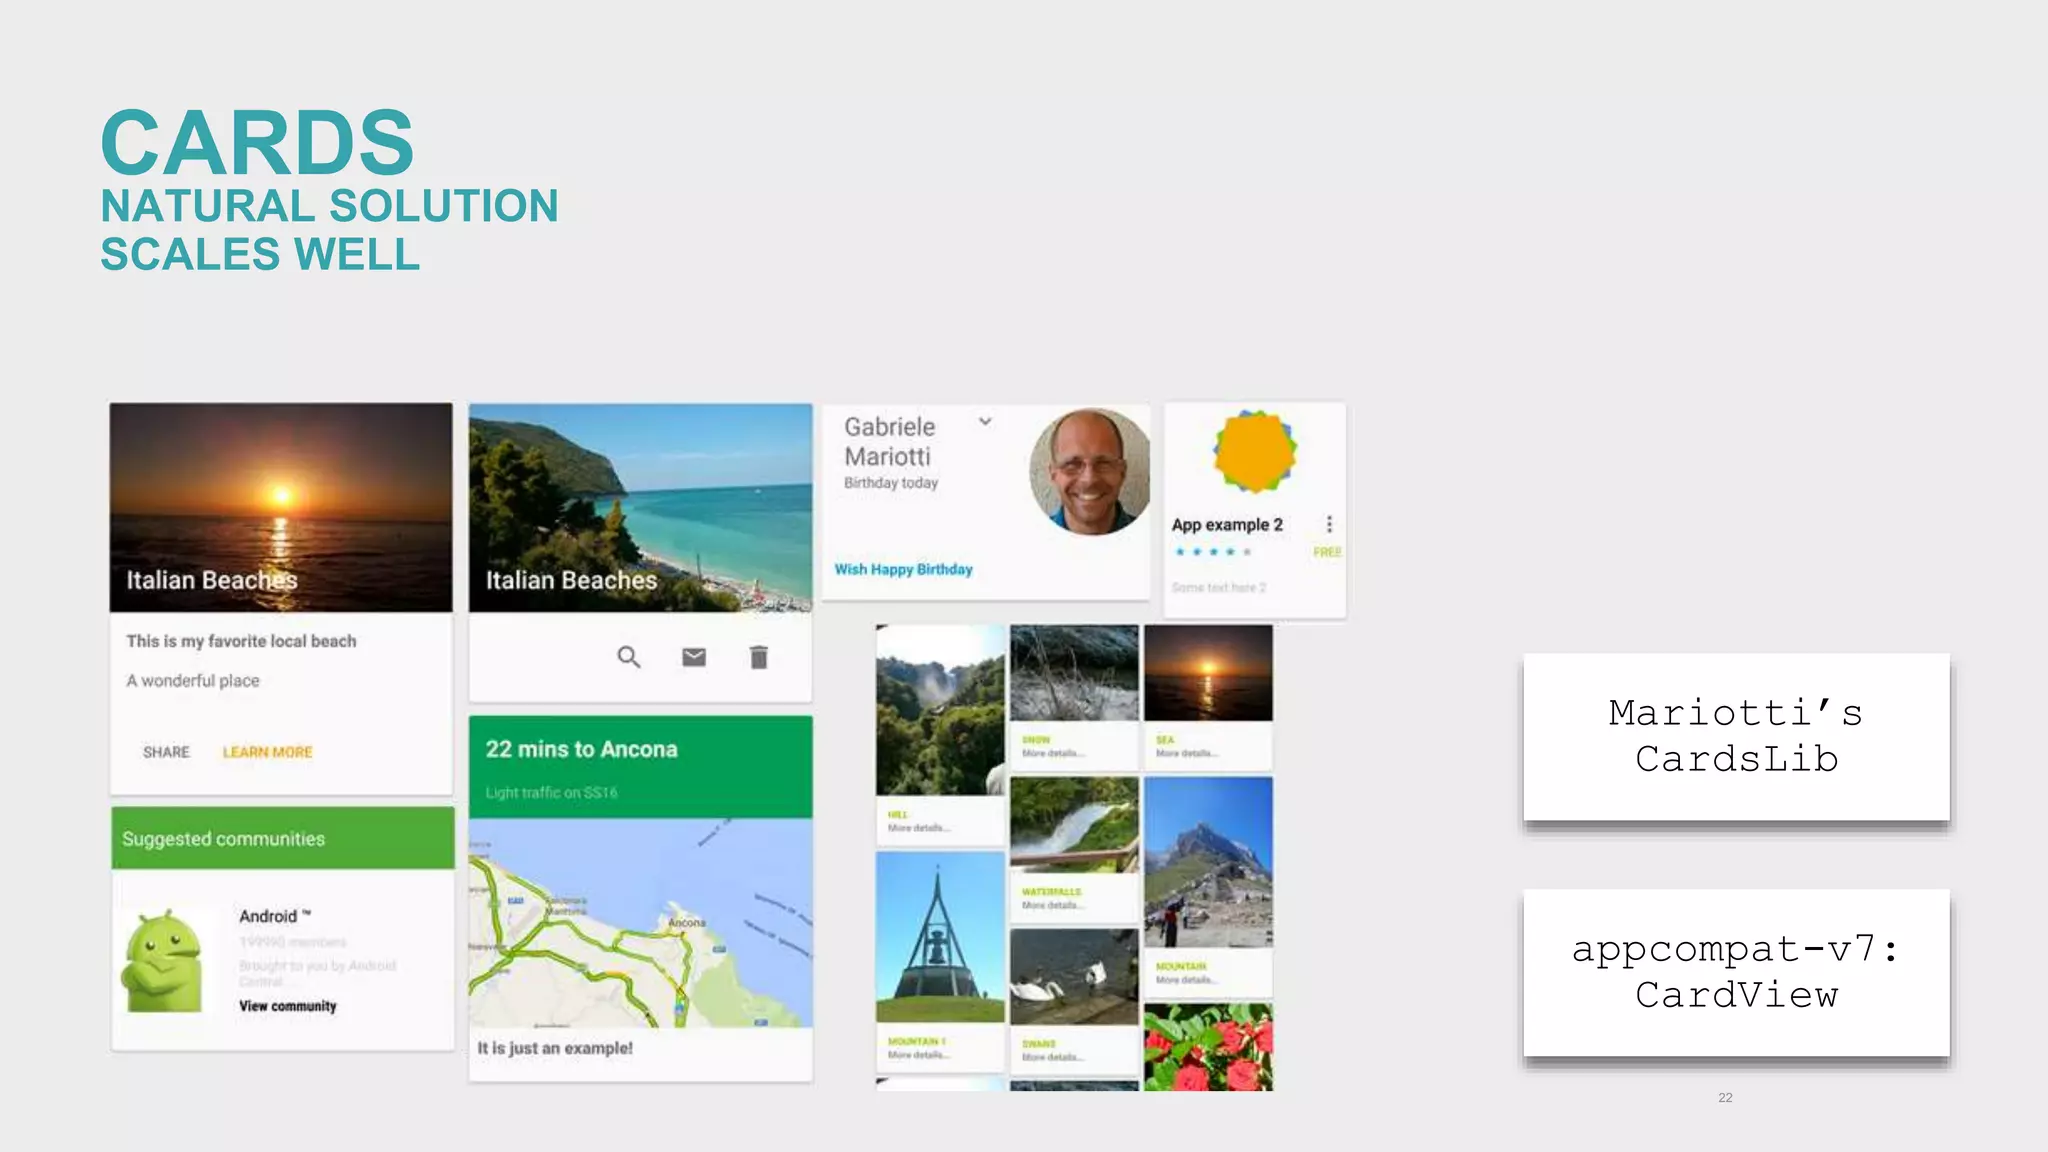Click the 22 mins to Ancona header

click(640, 766)
